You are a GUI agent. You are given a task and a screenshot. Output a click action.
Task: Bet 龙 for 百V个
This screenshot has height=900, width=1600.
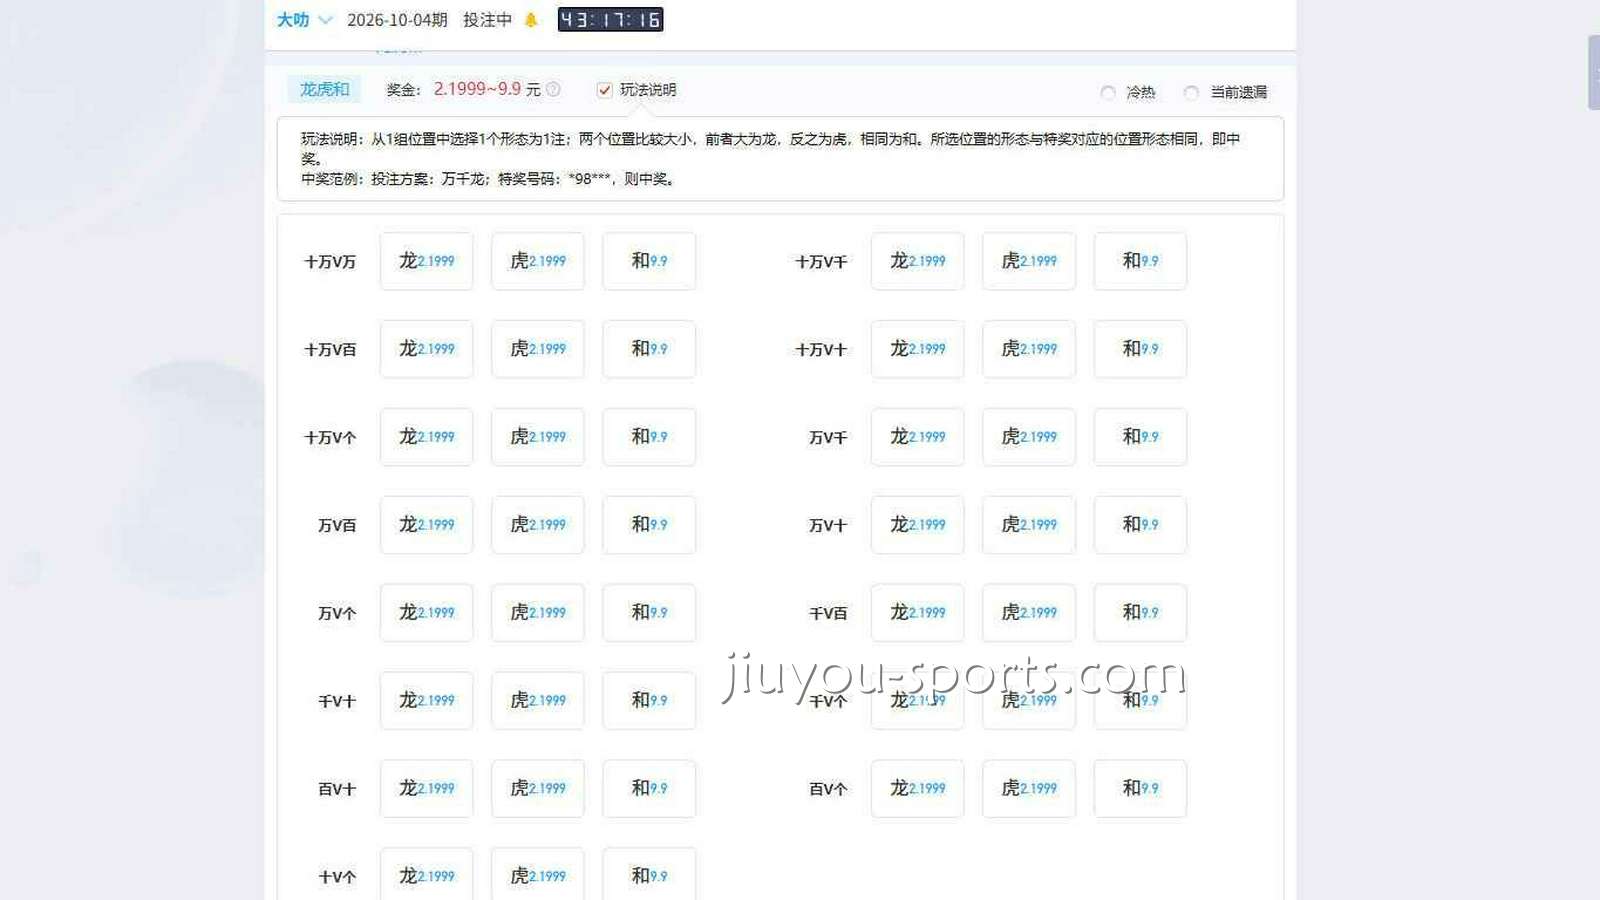[x=917, y=789]
